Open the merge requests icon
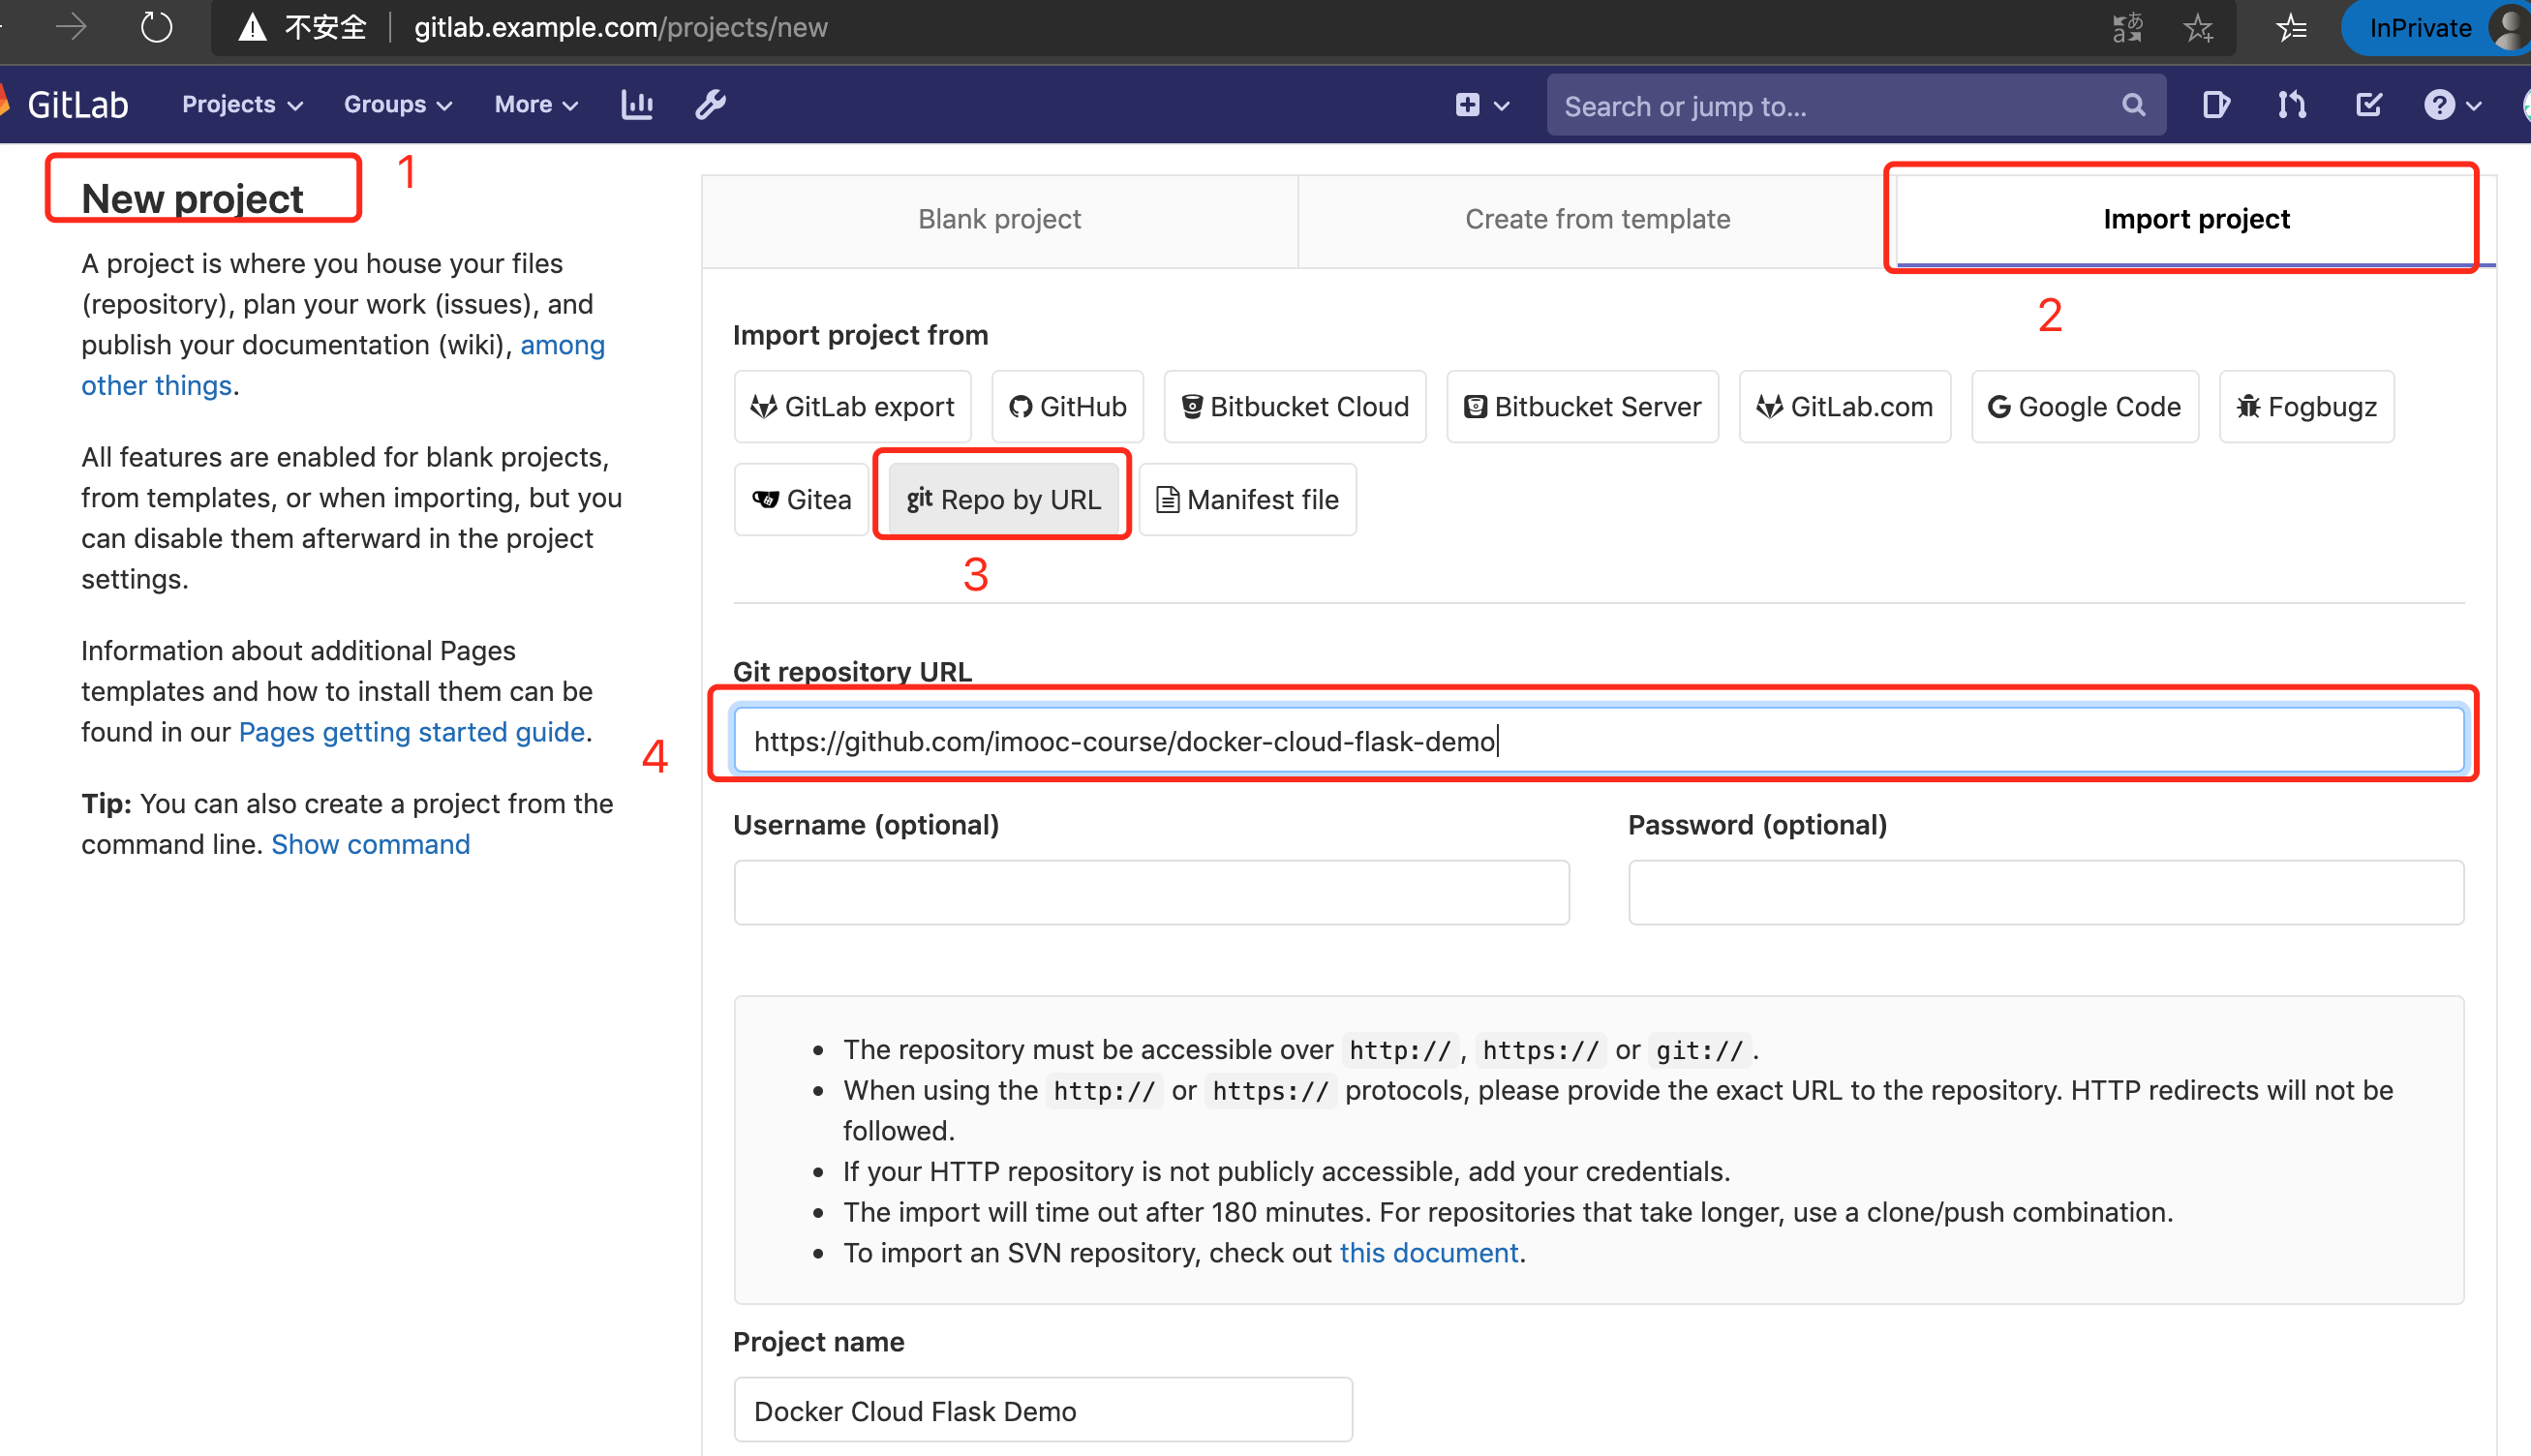 pyautogui.click(x=2292, y=105)
